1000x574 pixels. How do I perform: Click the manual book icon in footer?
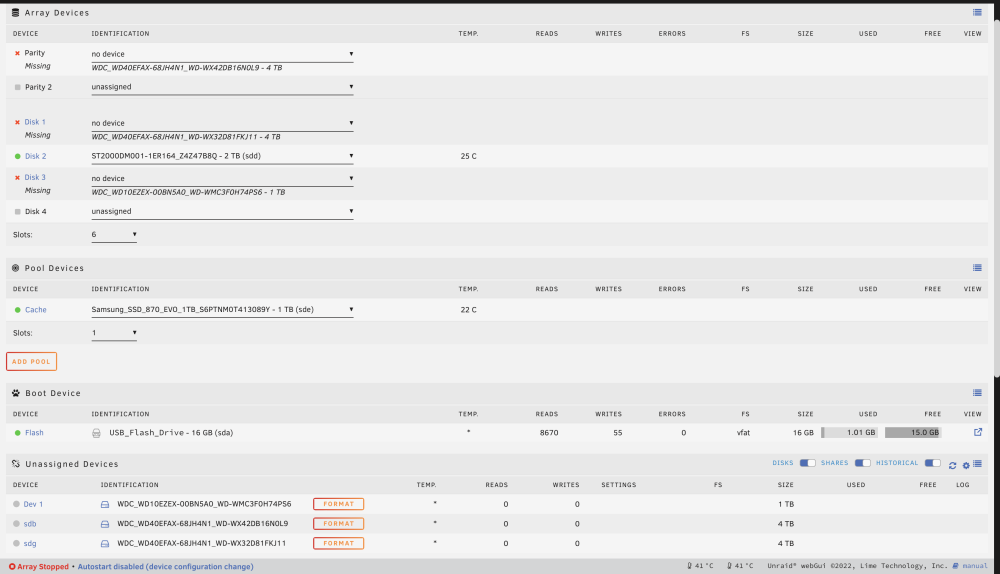pyautogui.click(x=955, y=566)
